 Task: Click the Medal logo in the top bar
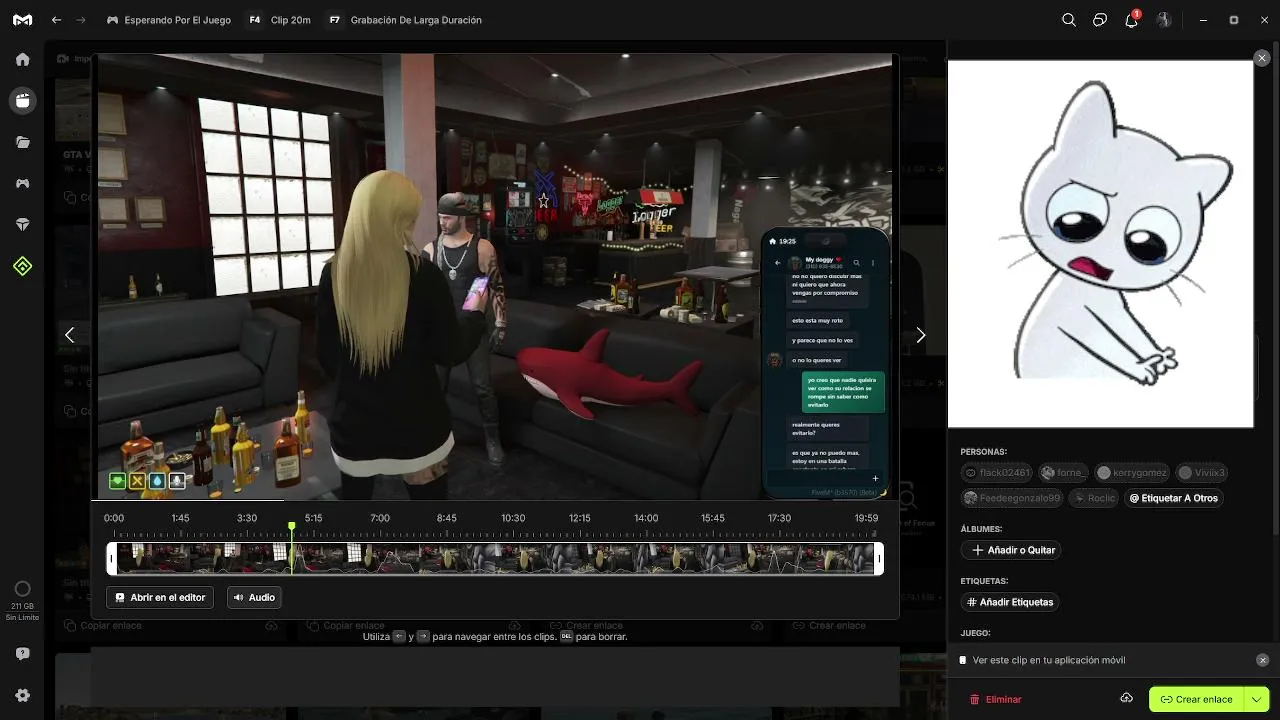[22, 20]
